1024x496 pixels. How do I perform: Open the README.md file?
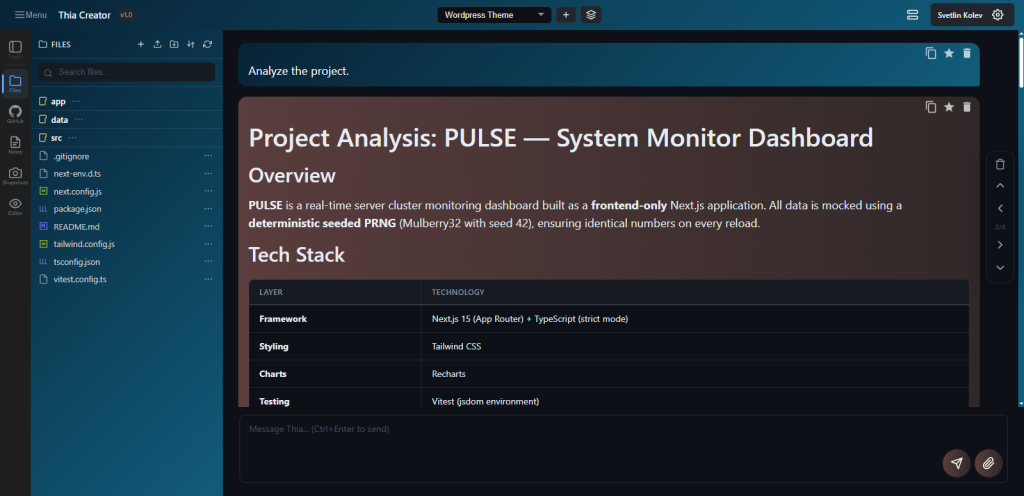(76, 226)
